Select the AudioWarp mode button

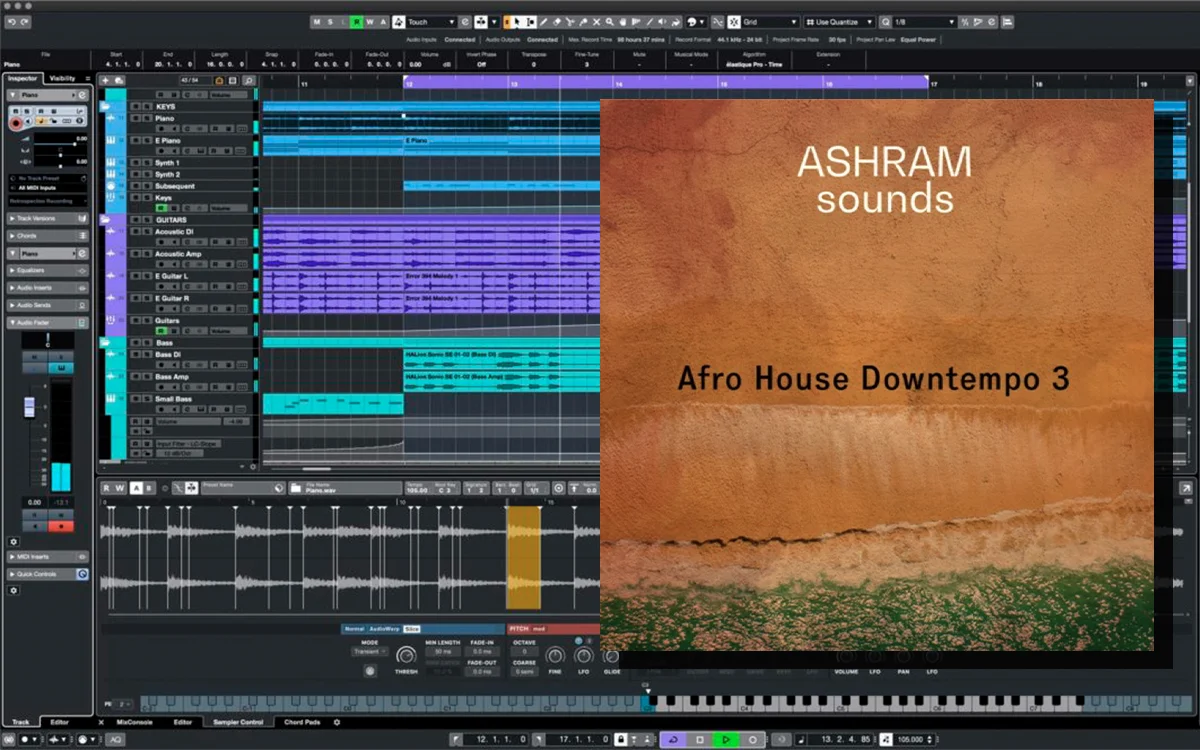(384, 629)
